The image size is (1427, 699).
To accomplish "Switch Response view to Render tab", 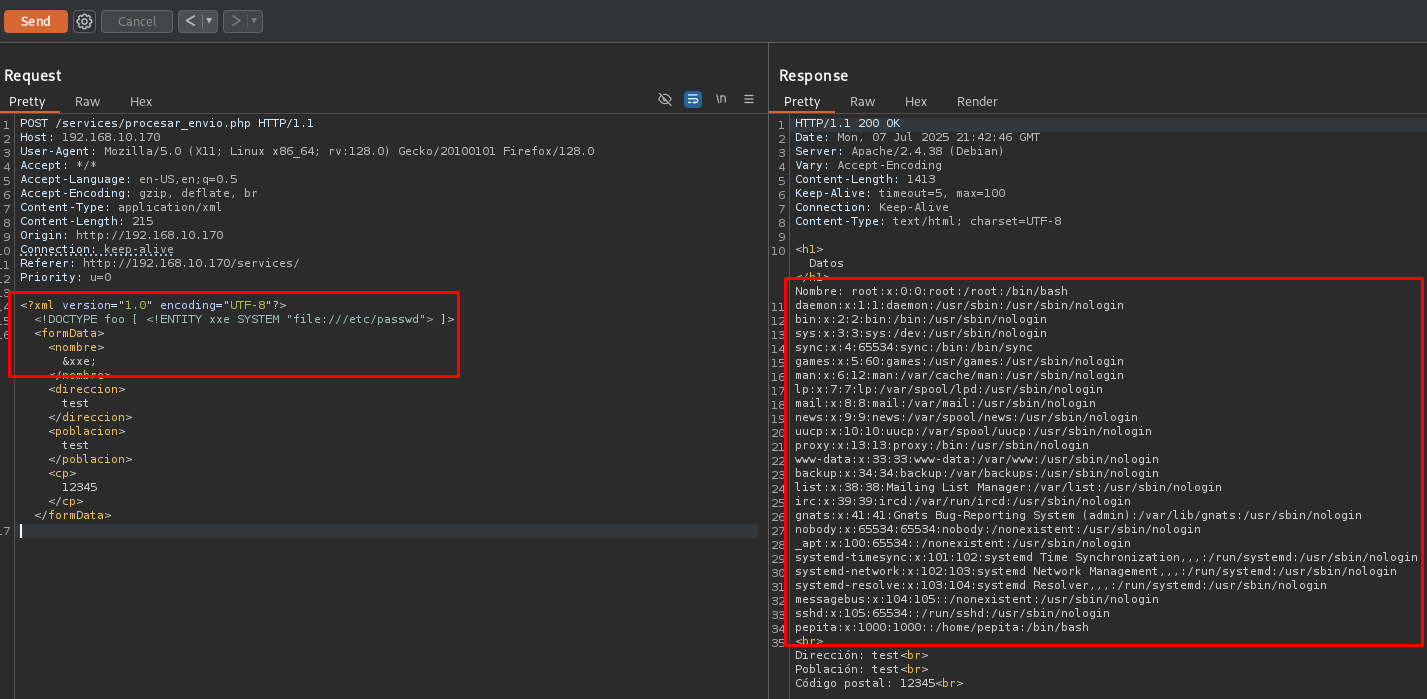I will [977, 101].
